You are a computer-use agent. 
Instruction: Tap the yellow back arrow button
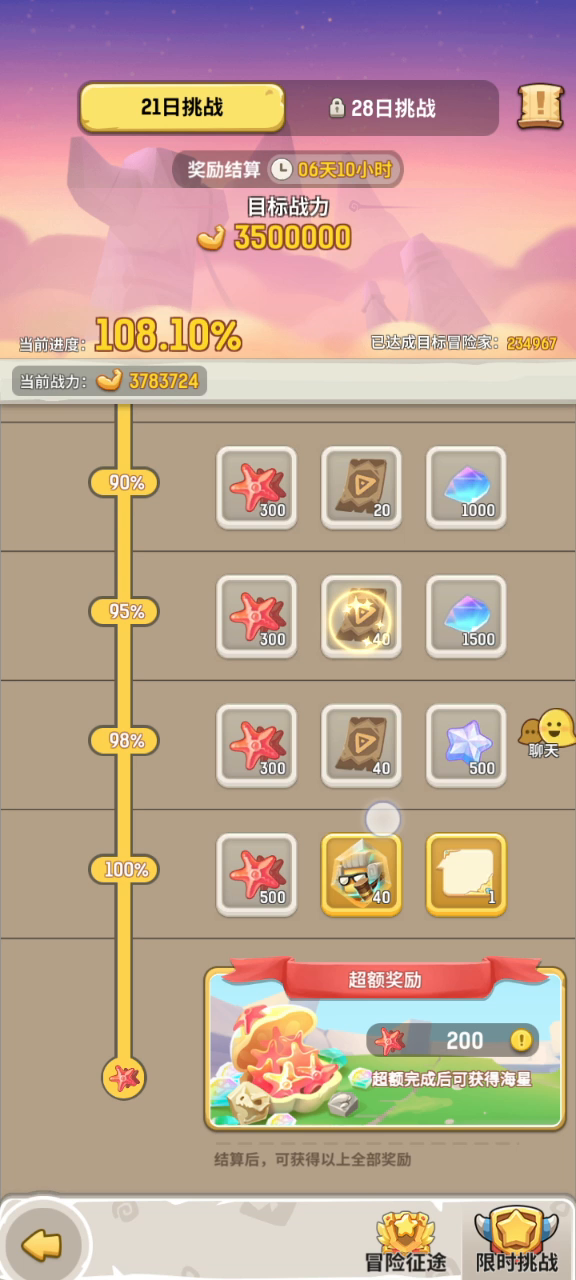pos(41,1245)
